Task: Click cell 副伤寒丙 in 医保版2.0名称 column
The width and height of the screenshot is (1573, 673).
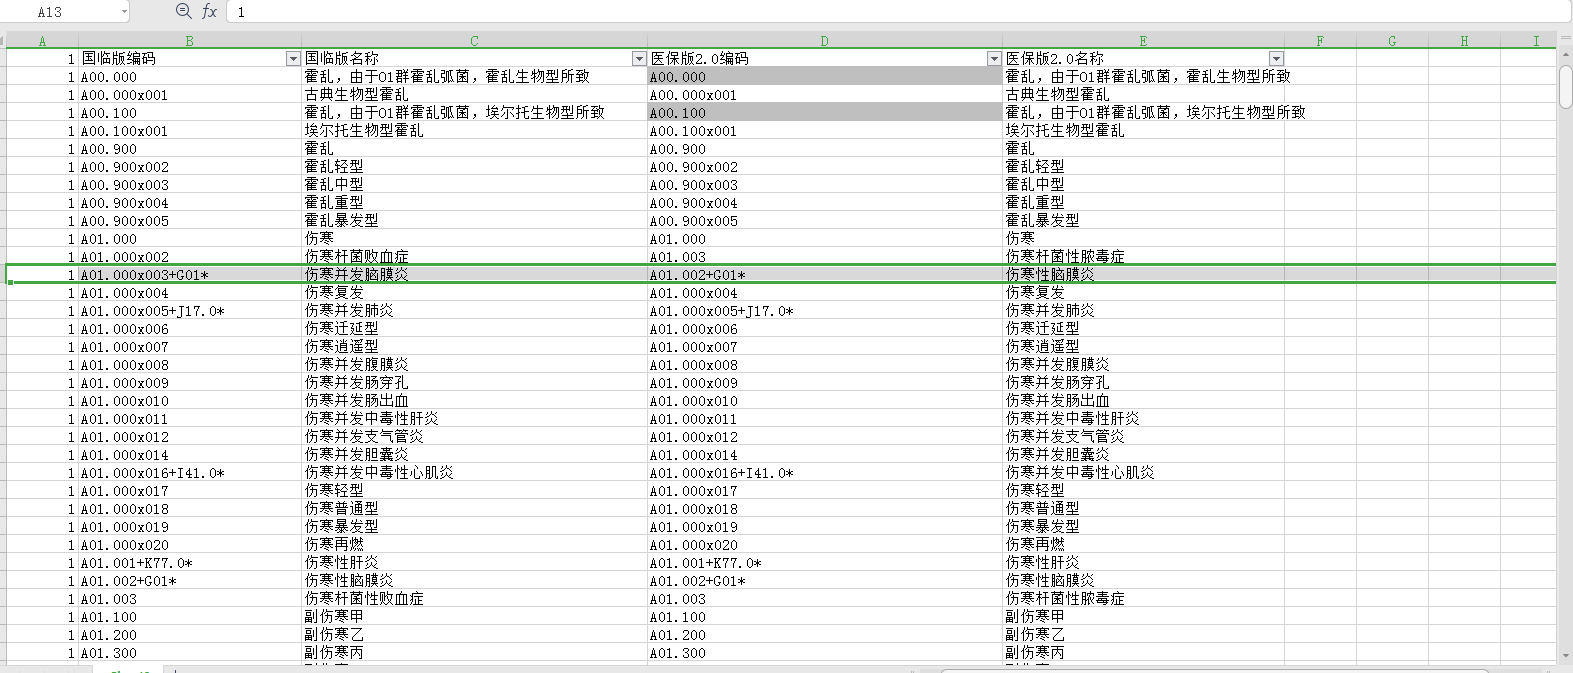Action: [x=1144, y=653]
